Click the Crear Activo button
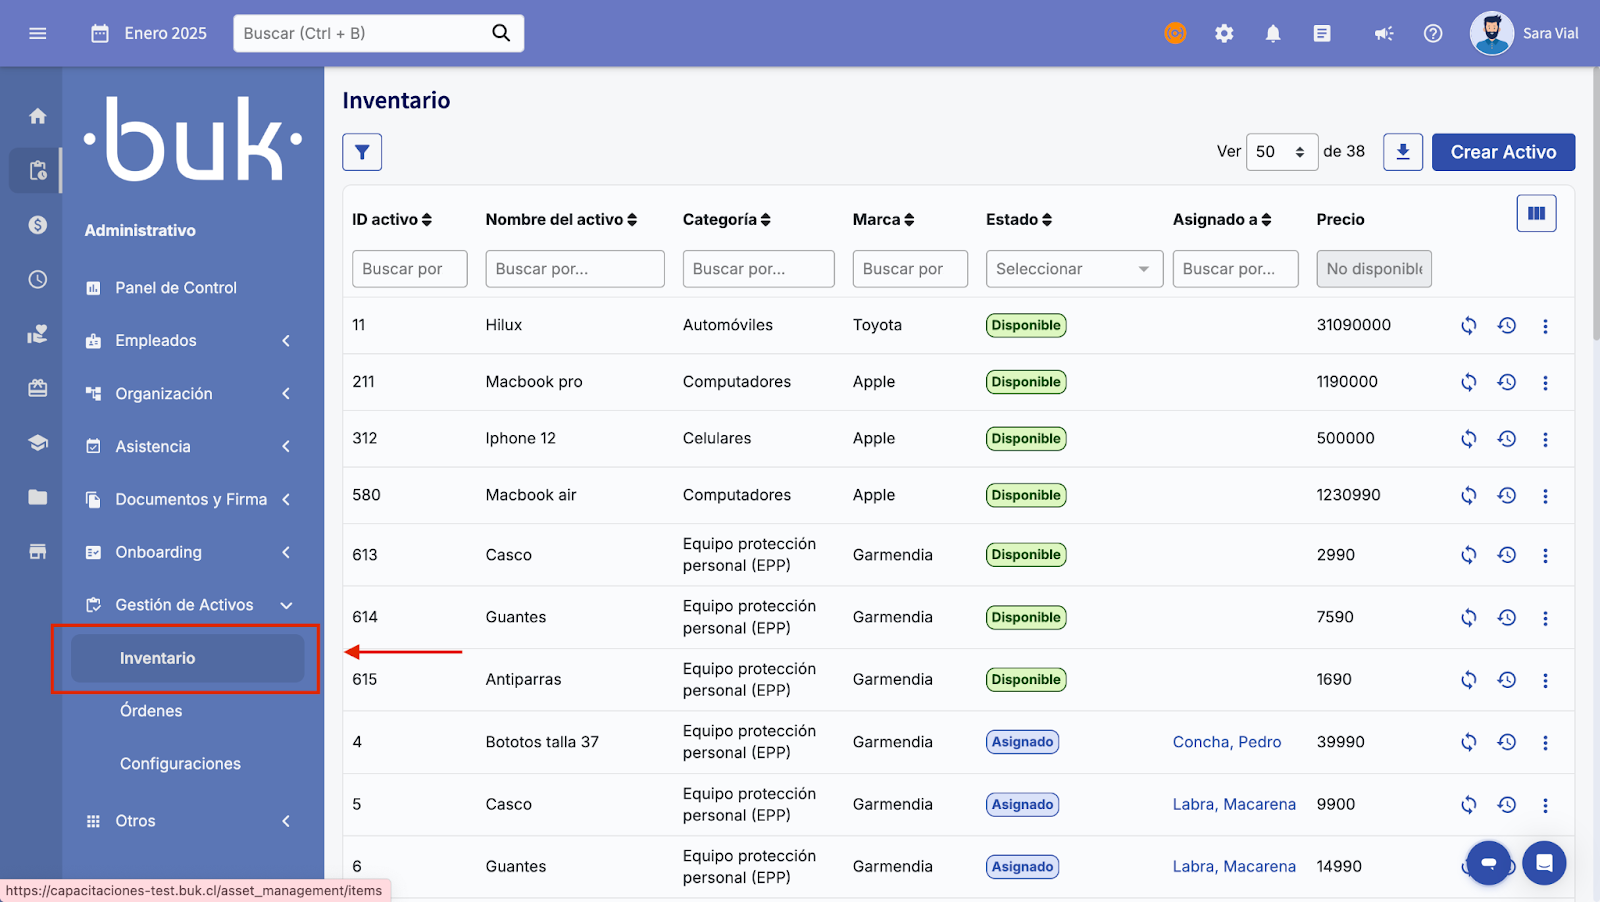1600x902 pixels. (x=1503, y=152)
